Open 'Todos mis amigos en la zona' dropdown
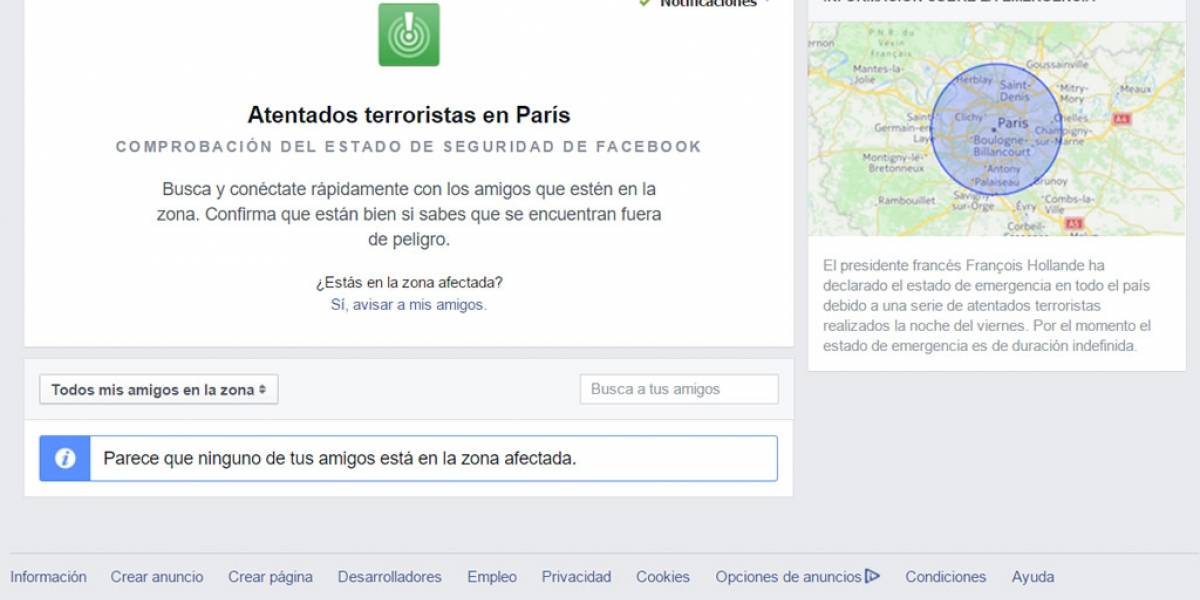The height and width of the screenshot is (600, 1200). (159, 390)
